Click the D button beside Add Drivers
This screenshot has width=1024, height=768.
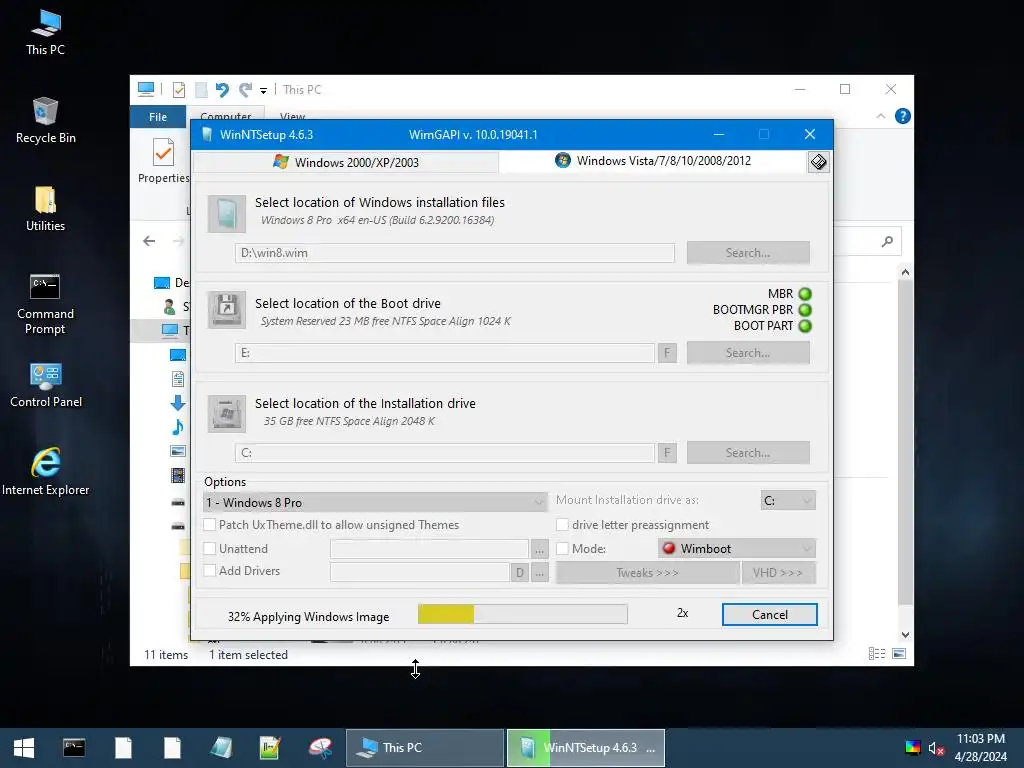[520, 572]
